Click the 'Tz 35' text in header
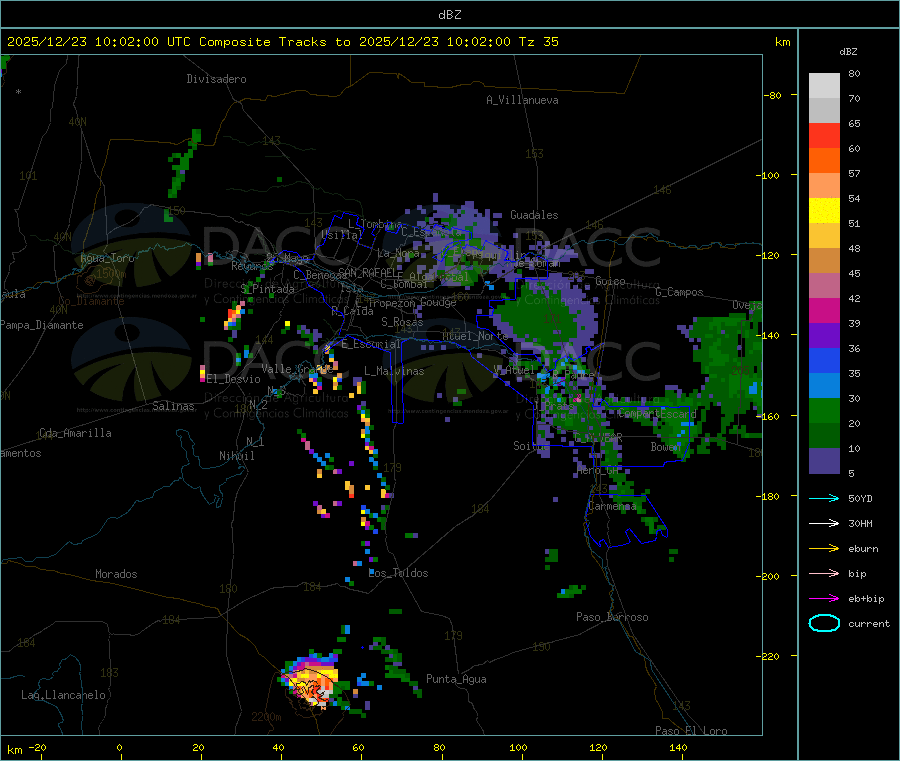This screenshot has width=900, height=761. coord(538,42)
